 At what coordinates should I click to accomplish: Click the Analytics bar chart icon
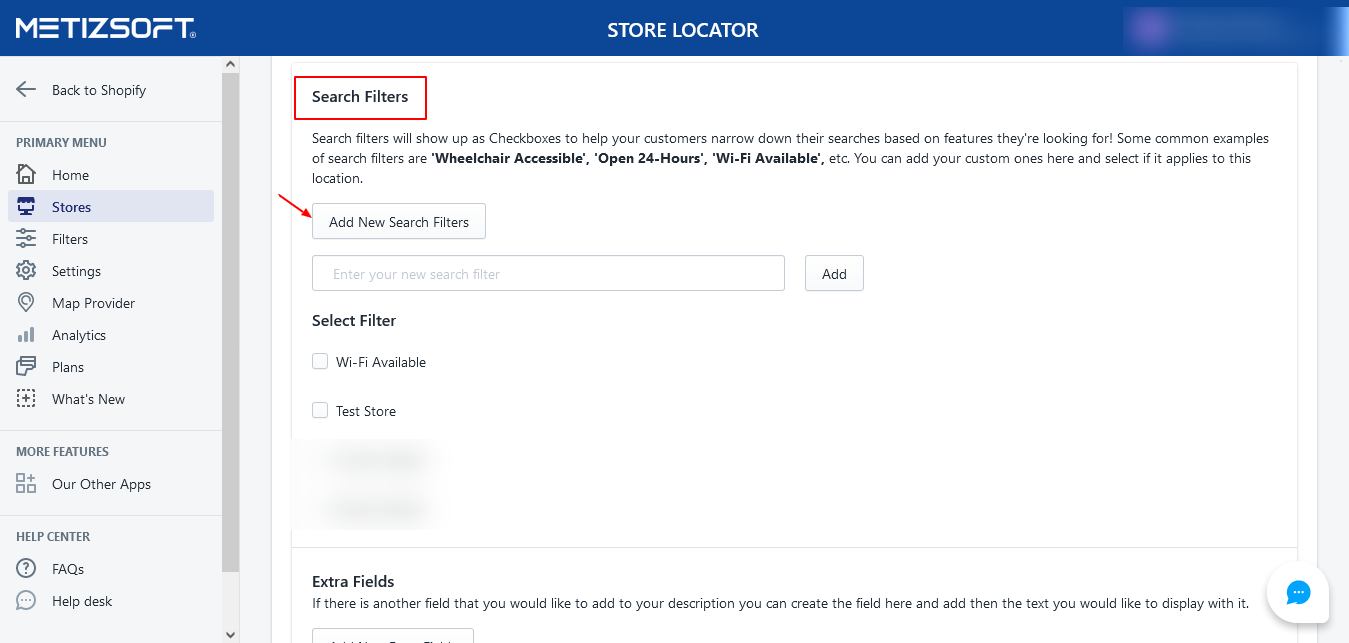pyautogui.click(x=26, y=335)
